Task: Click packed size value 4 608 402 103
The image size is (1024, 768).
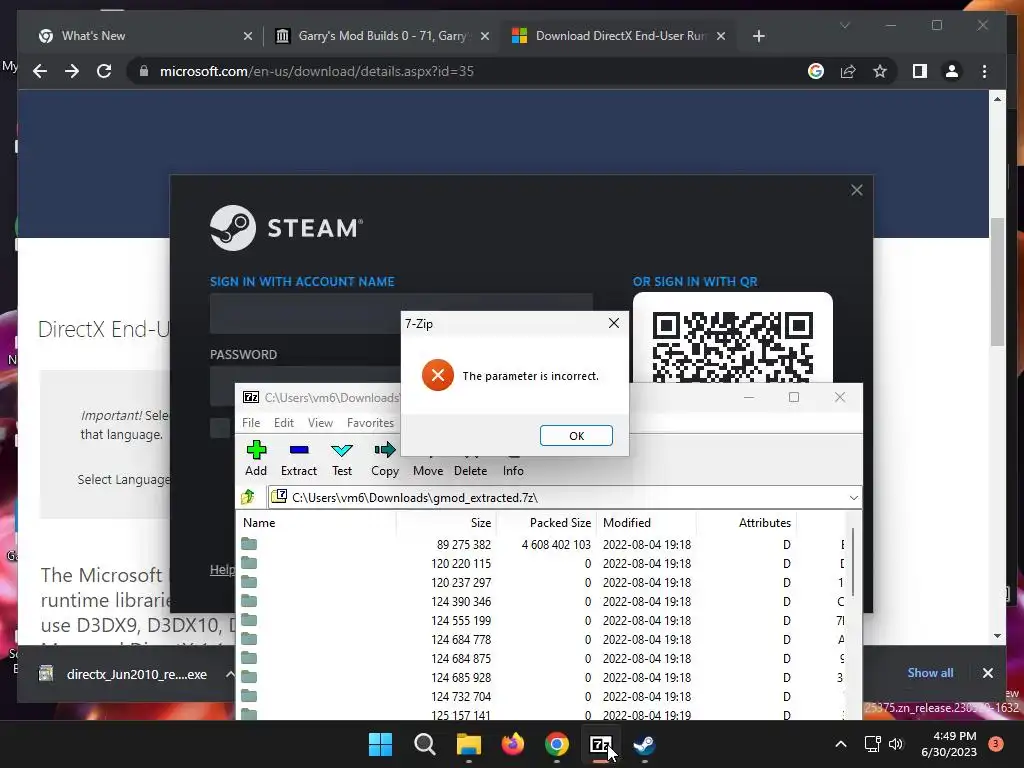Action: [x=556, y=544]
